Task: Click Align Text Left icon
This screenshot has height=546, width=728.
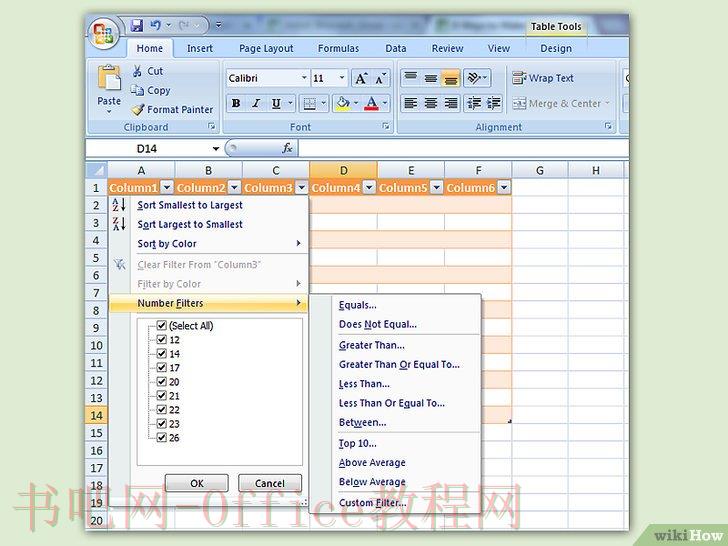Action: click(411, 103)
